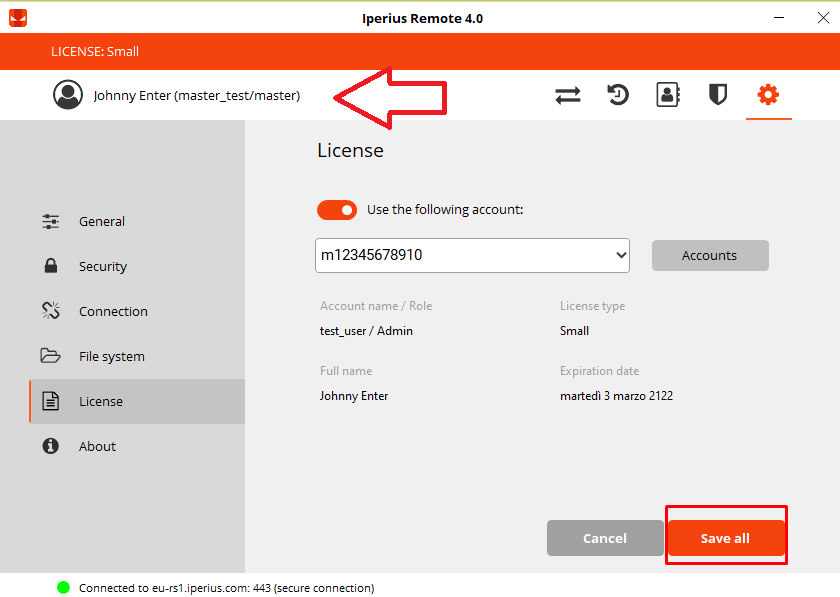Image resolution: width=840 pixels, height=597 pixels.
Task: Click the 'Iperius Remote 4.0' window title
Action: click(x=423, y=19)
